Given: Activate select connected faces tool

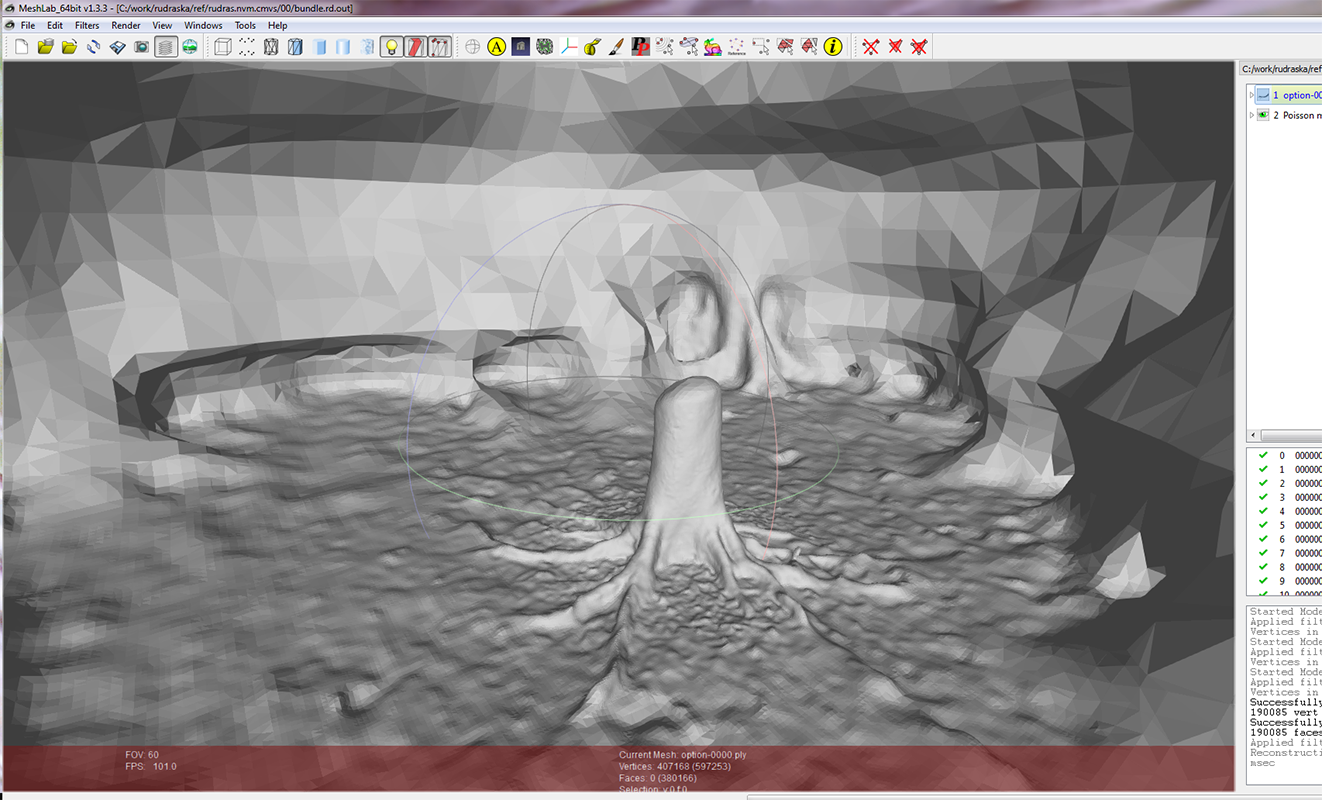Looking at the screenshot, I should (809, 47).
